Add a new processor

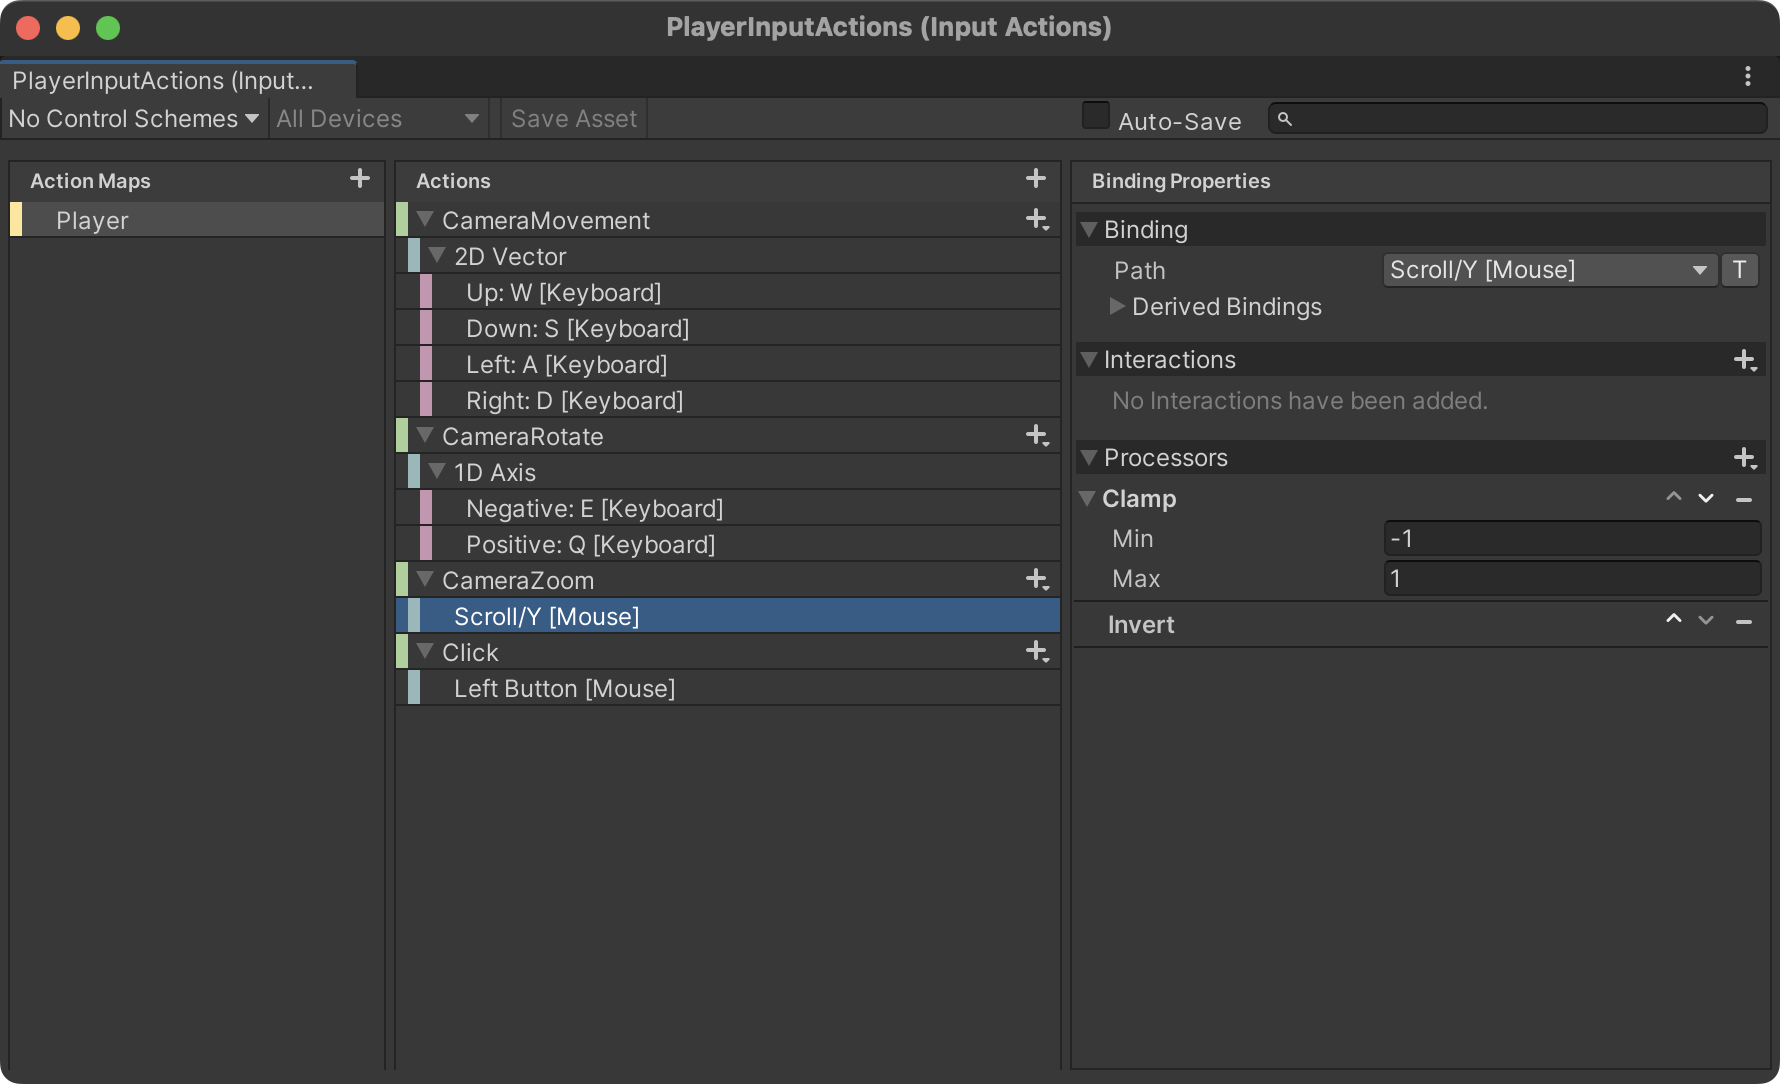1746,457
